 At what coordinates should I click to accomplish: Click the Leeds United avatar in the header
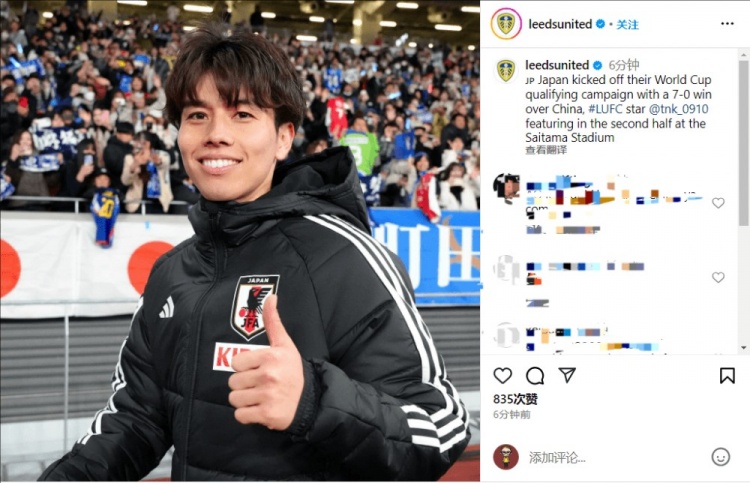(x=506, y=23)
